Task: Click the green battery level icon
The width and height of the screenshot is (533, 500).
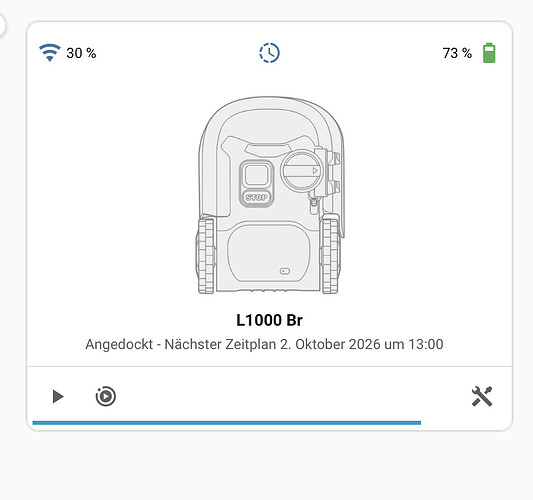Action: (489, 53)
